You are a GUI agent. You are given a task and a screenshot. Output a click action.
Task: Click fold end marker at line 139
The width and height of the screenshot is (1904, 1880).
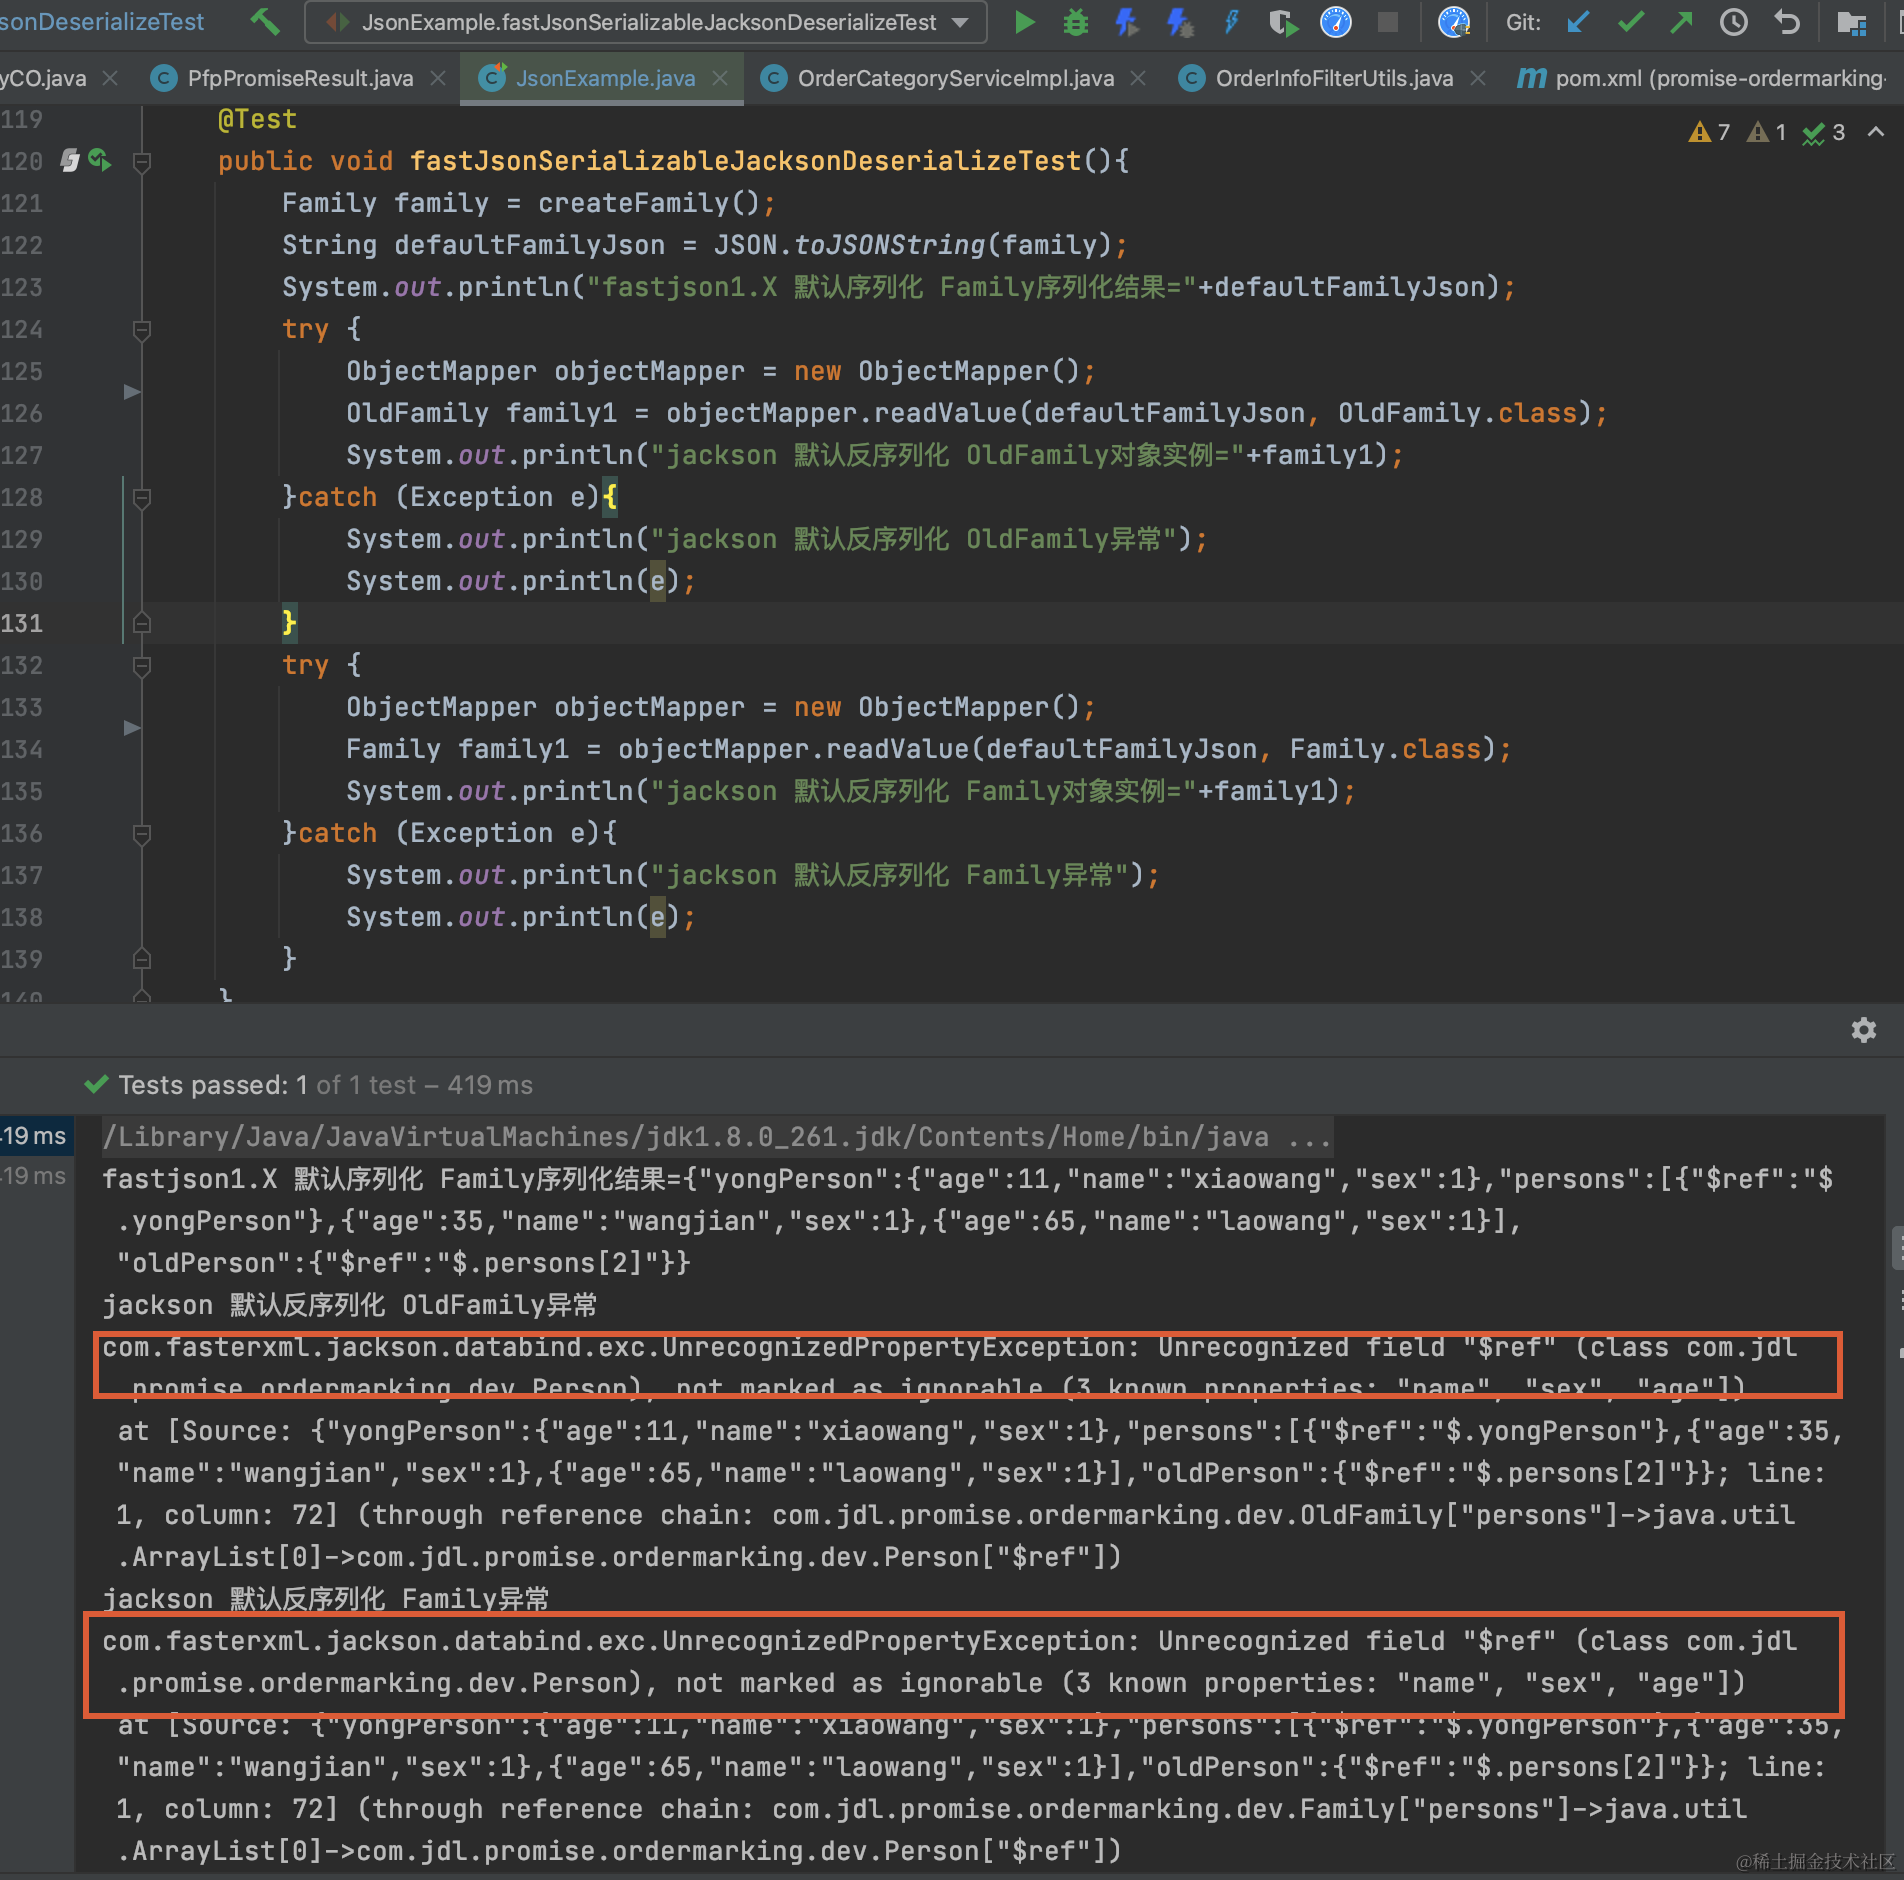(142, 959)
